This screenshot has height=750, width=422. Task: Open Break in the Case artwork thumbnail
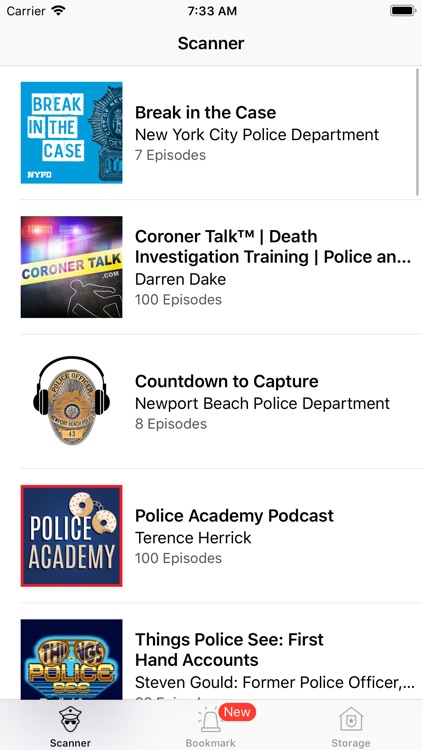71,132
